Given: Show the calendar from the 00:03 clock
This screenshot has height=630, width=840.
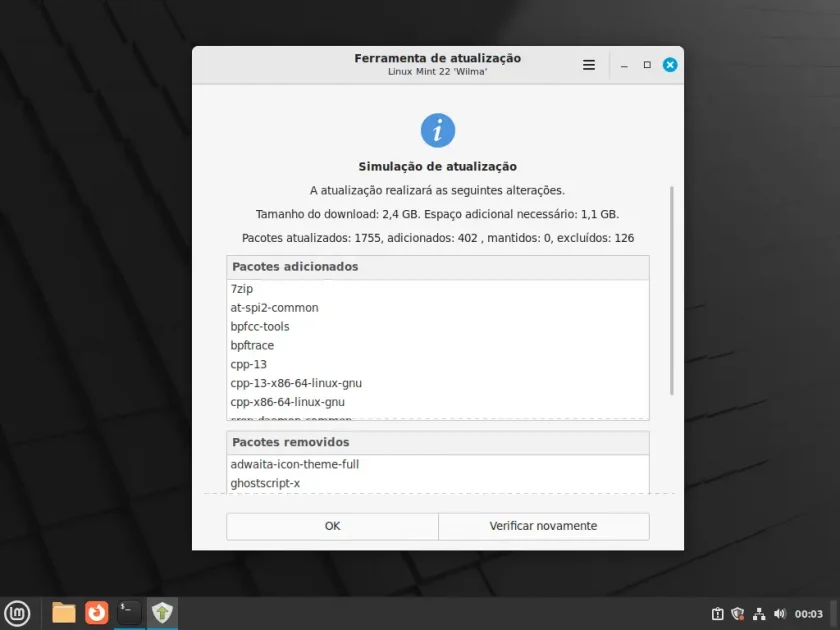Looking at the screenshot, I should [x=808, y=614].
